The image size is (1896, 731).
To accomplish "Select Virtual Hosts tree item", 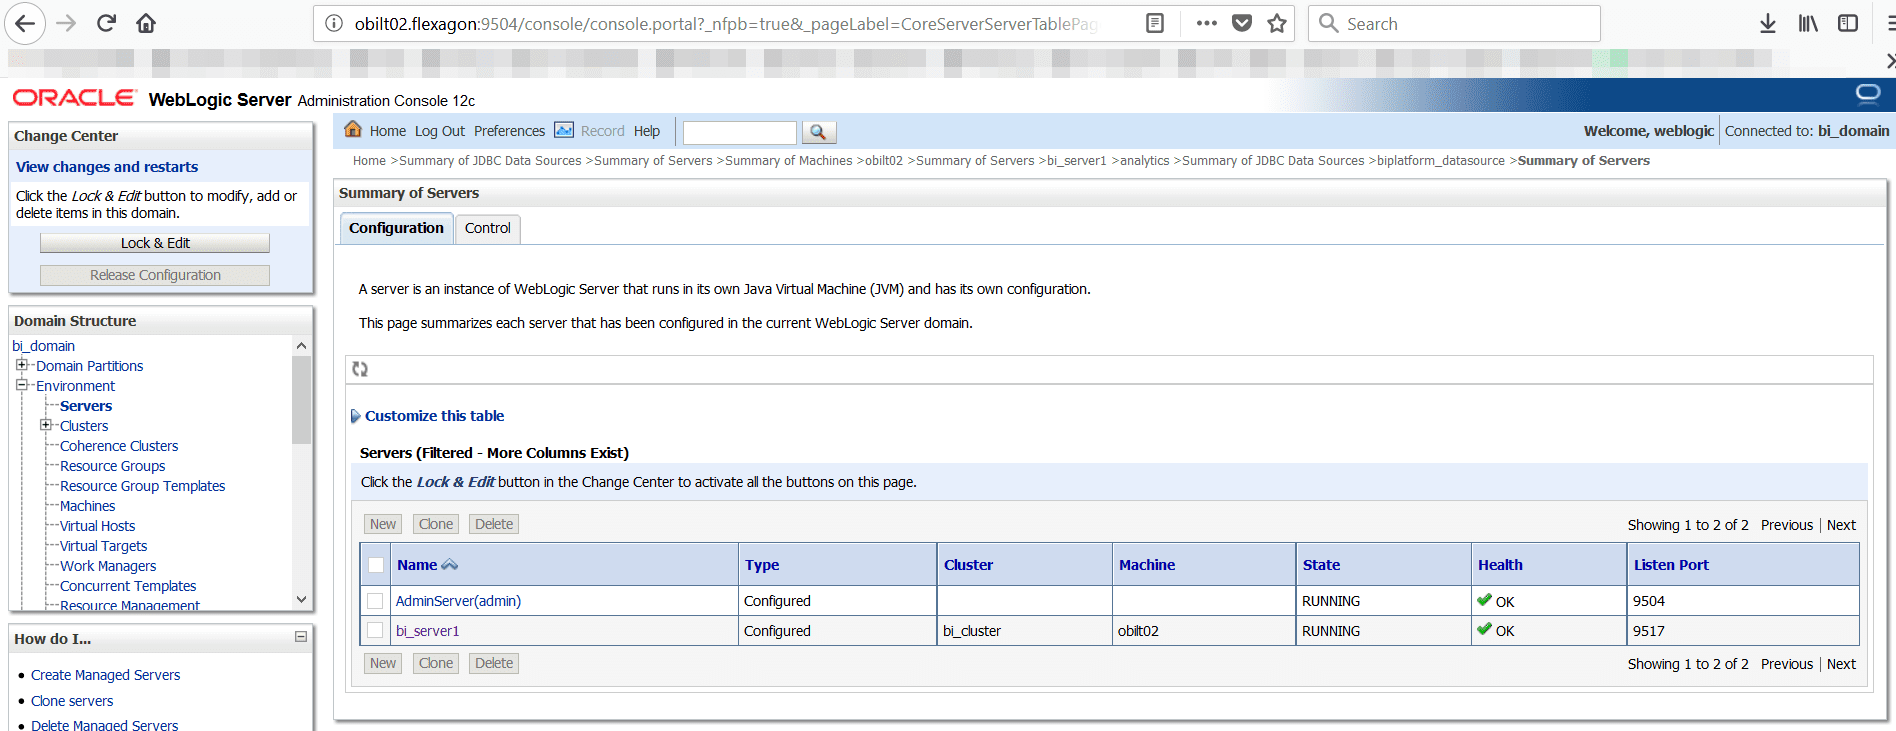I will tap(97, 526).
